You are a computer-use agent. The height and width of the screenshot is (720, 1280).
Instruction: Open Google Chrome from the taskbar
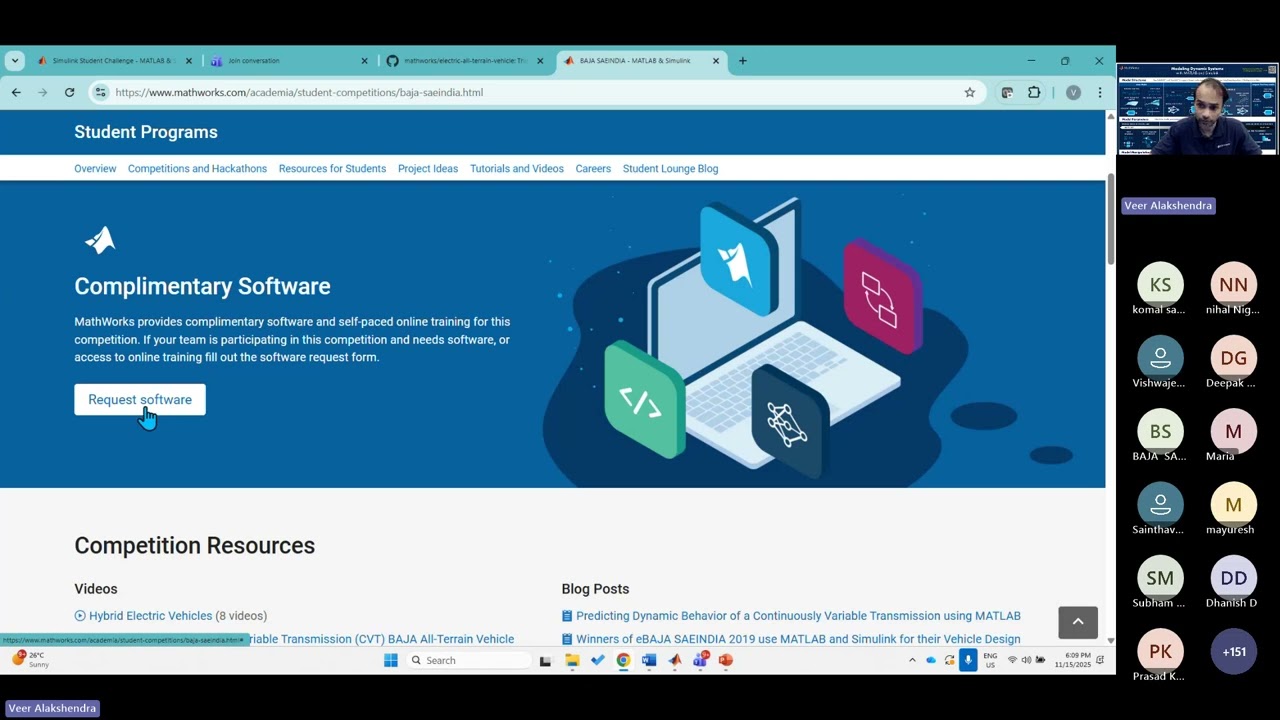[623, 660]
